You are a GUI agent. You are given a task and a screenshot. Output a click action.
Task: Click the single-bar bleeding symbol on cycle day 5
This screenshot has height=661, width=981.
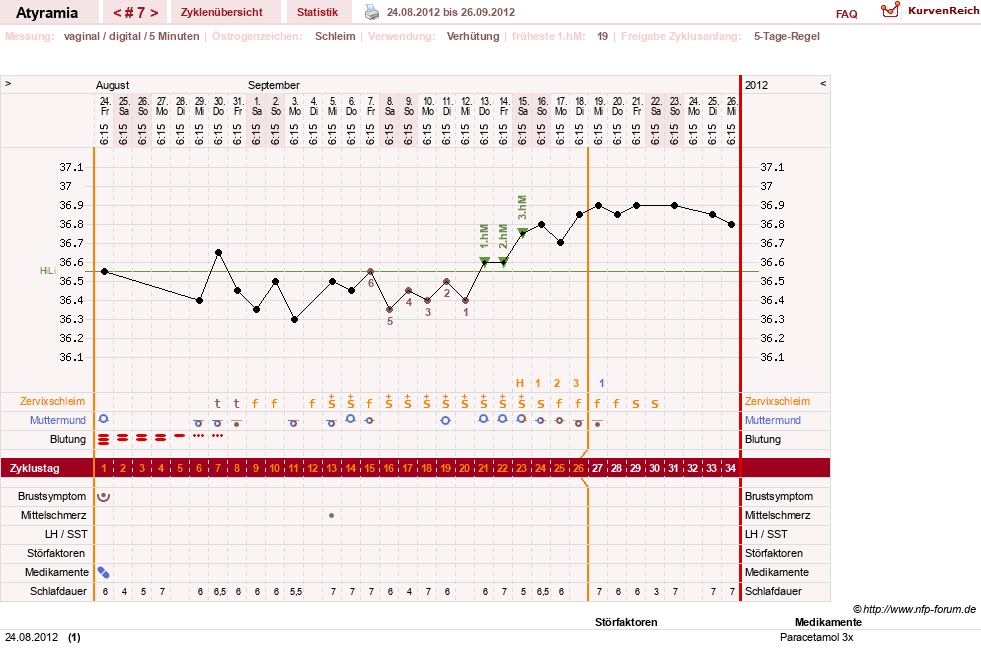pos(180,435)
